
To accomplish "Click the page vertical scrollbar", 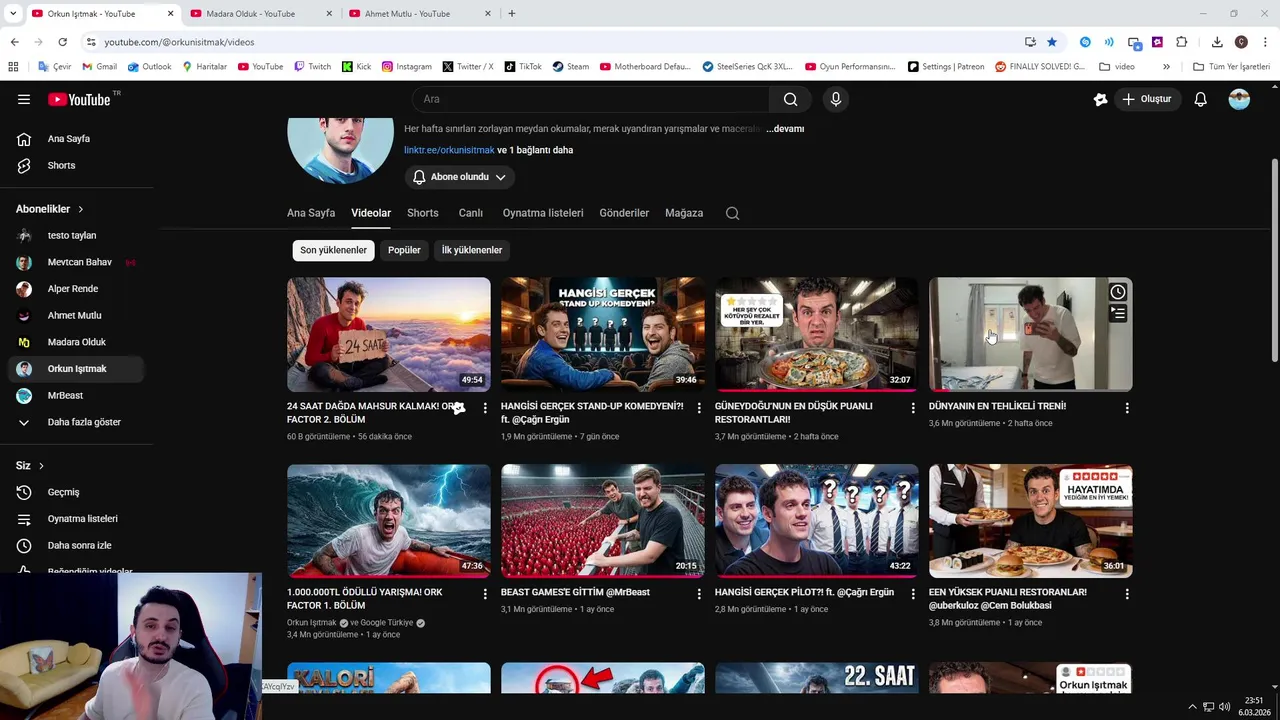I will pyautogui.click(x=1274, y=260).
